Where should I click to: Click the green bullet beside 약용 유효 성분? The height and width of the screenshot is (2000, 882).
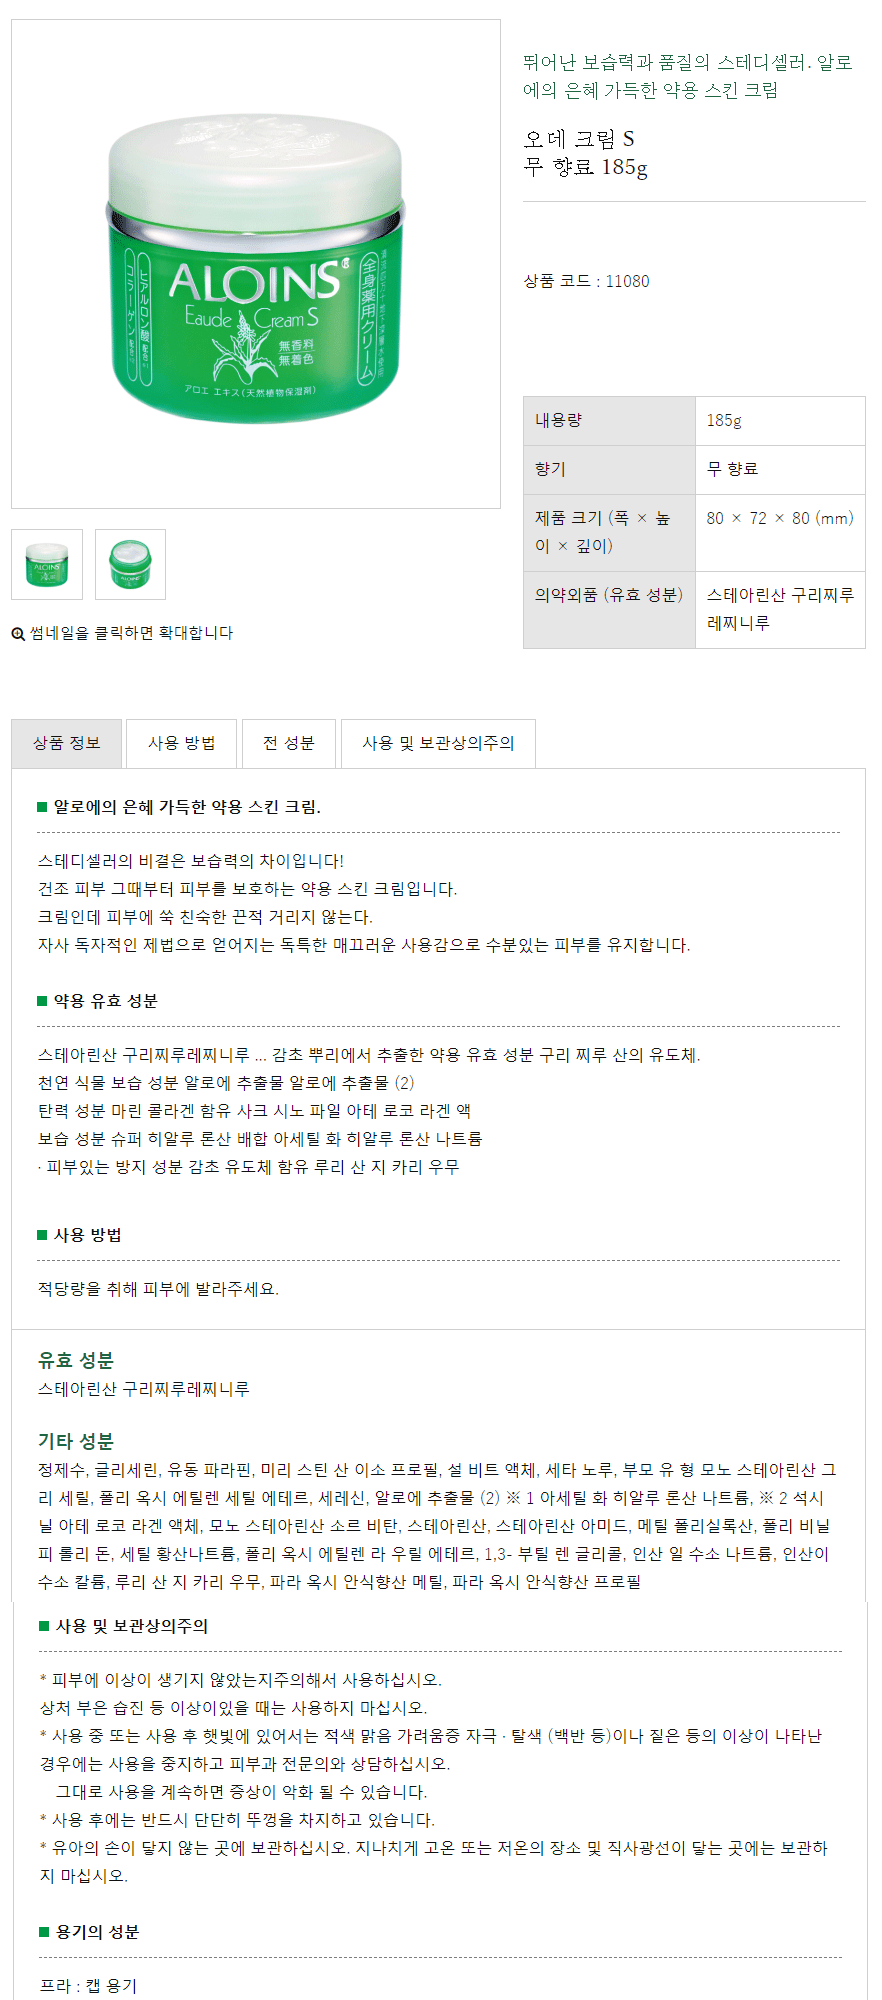click(x=42, y=1001)
